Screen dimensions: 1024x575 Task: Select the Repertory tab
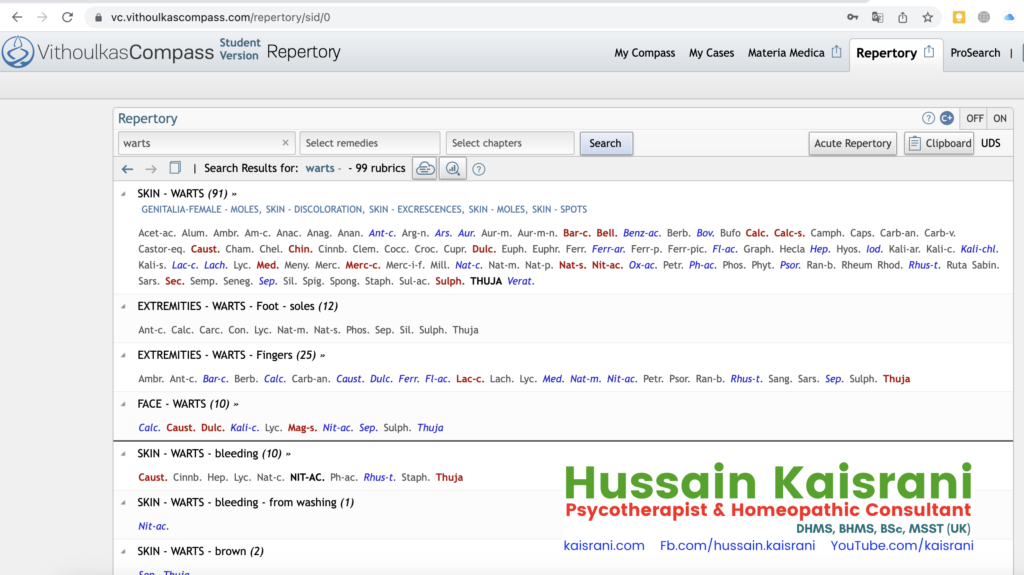(x=886, y=53)
